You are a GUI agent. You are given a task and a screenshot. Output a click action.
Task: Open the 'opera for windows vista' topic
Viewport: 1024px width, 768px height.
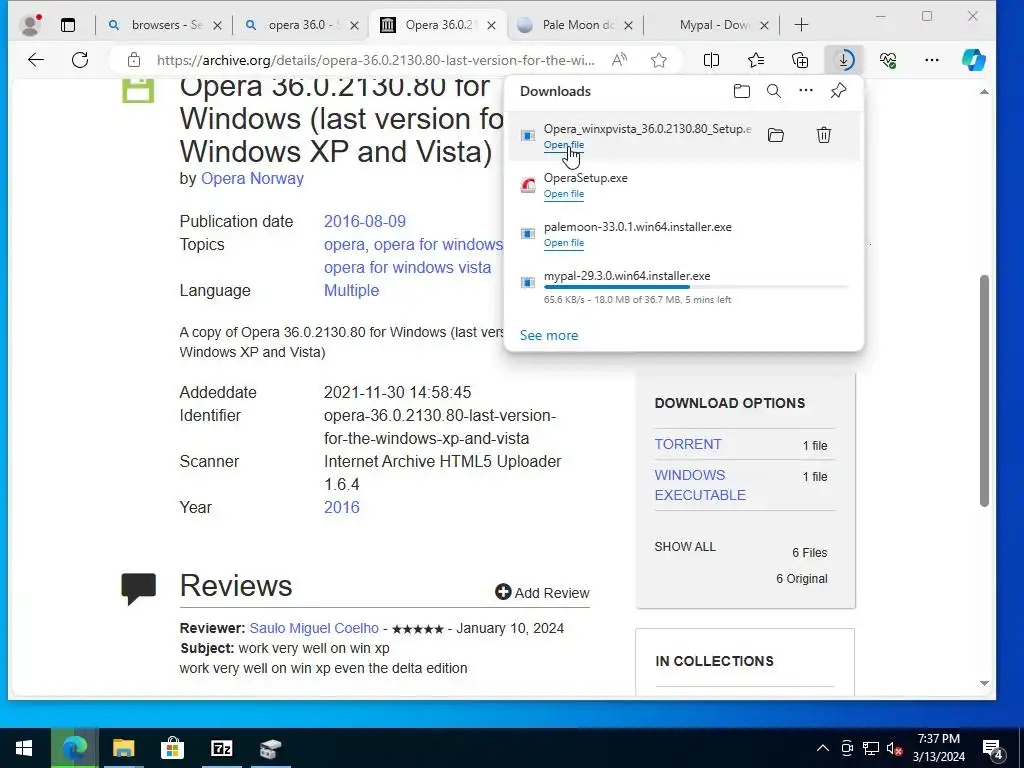pyautogui.click(x=408, y=267)
